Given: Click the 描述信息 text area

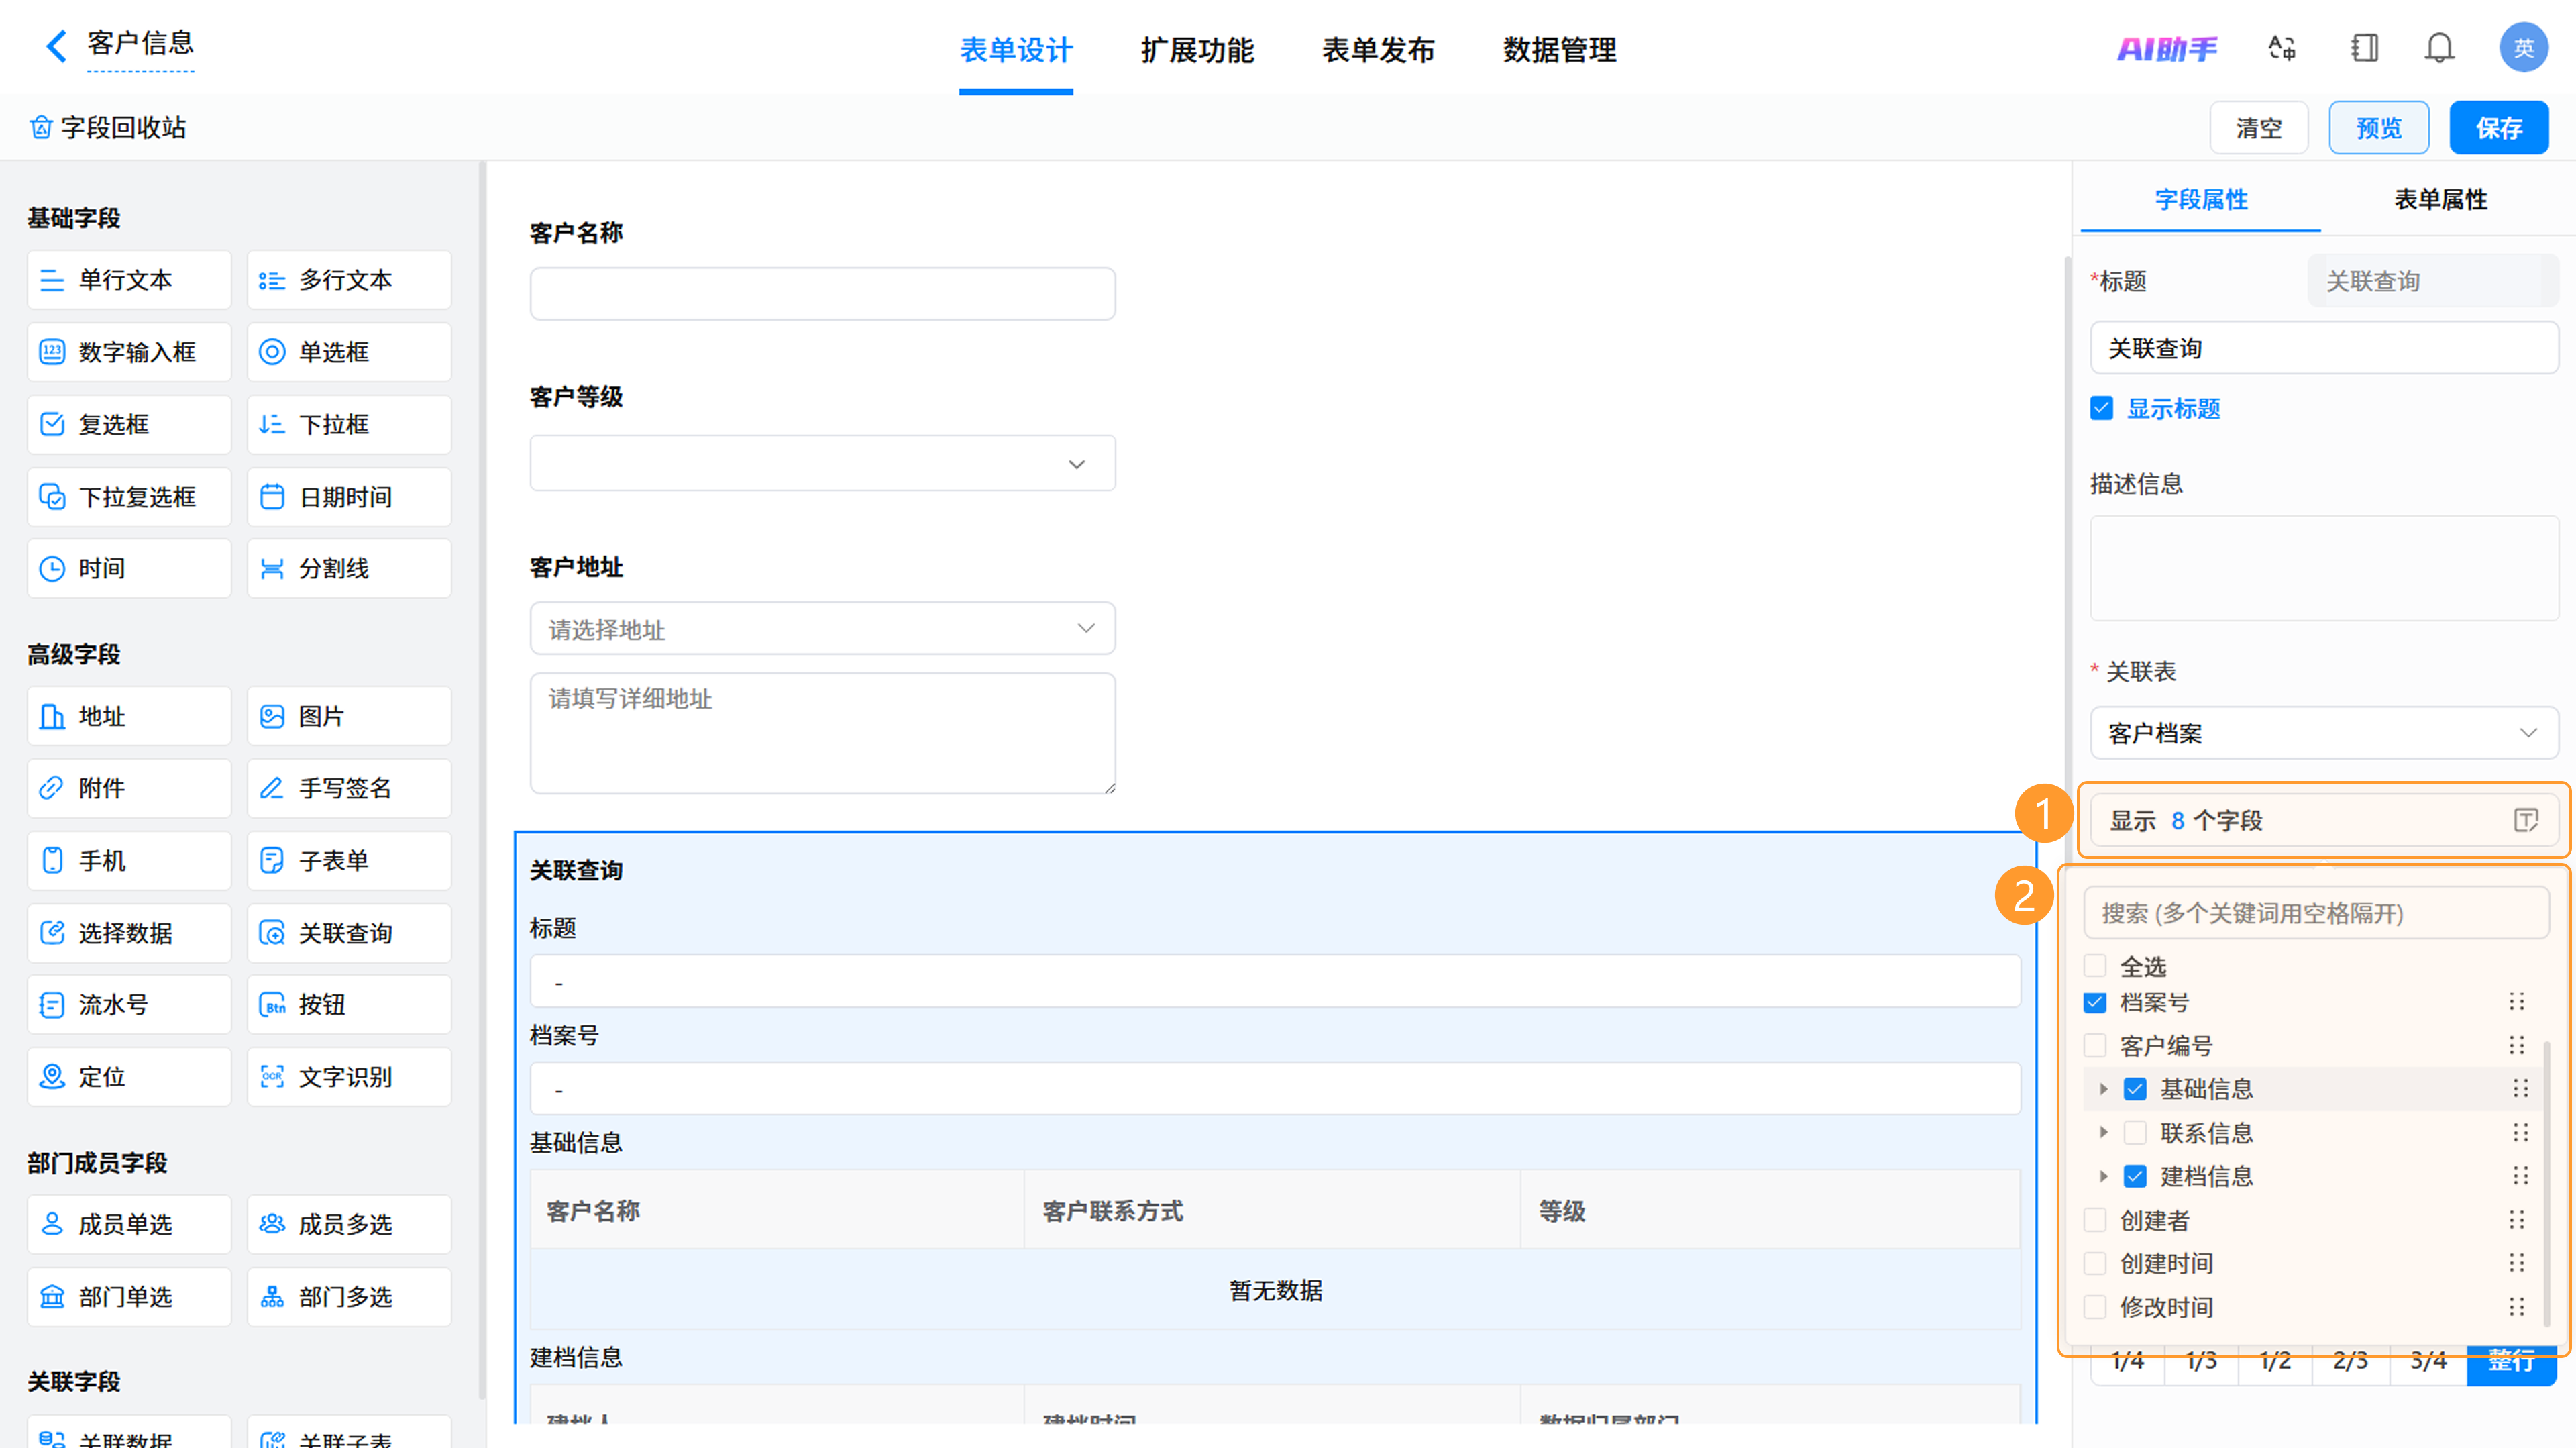Looking at the screenshot, I should click(x=2324, y=568).
